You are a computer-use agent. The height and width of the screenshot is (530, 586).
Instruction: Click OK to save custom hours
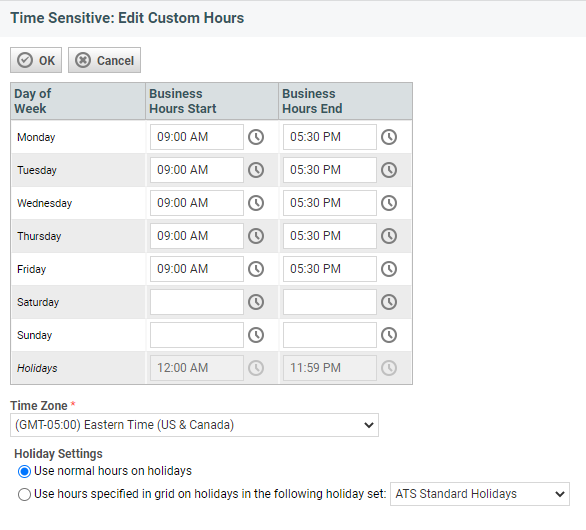(36, 60)
